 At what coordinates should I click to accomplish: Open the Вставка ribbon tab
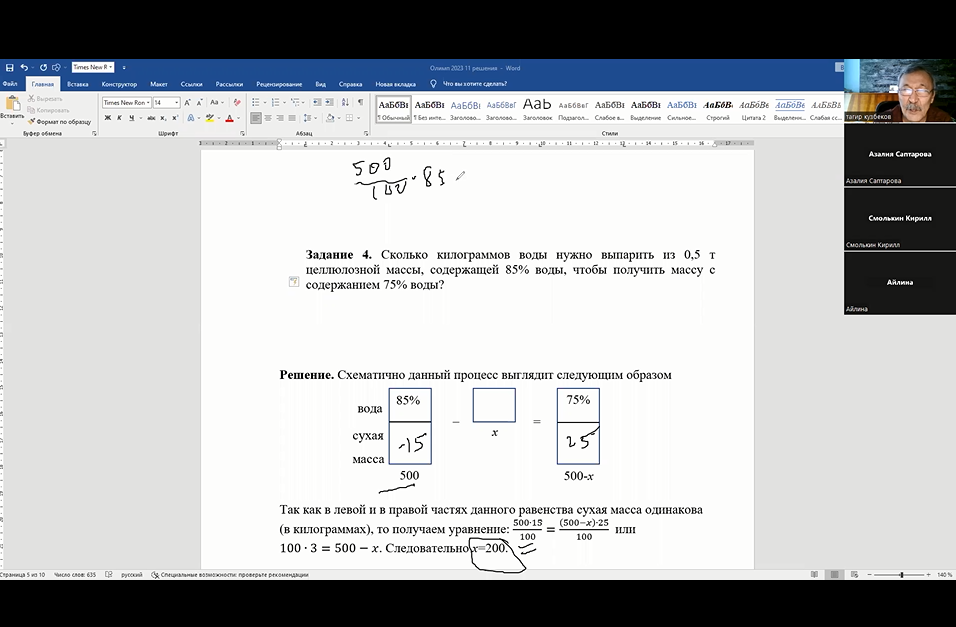(x=77, y=84)
